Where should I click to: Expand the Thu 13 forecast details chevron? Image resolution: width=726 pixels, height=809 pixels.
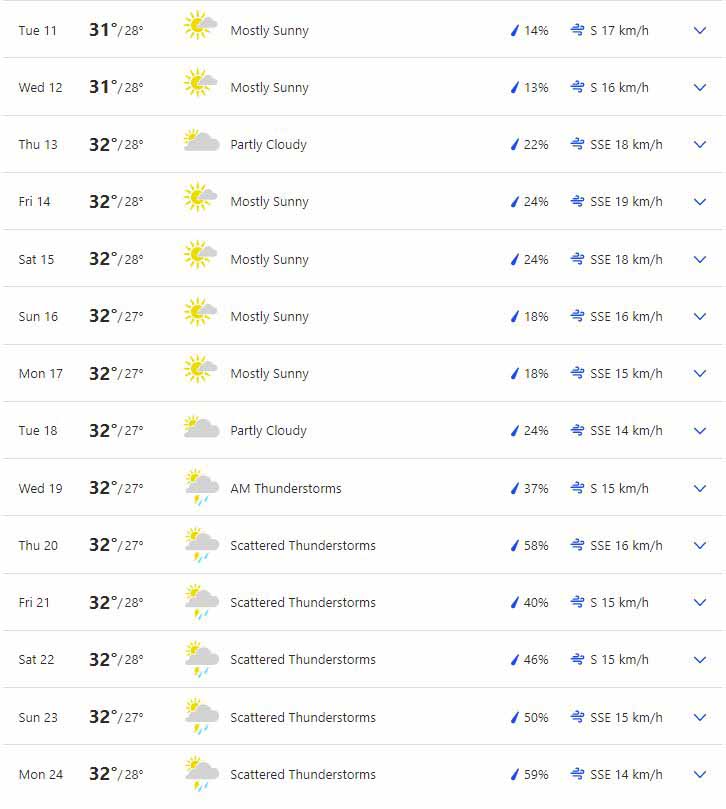700,144
